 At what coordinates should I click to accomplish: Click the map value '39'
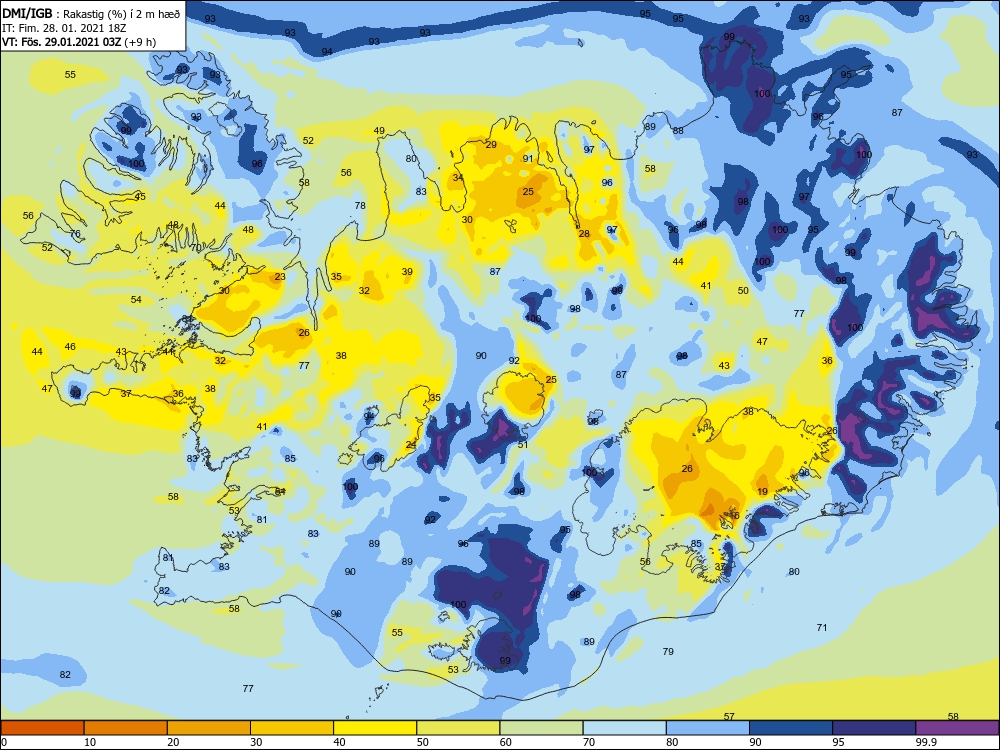tap(407, 272)
